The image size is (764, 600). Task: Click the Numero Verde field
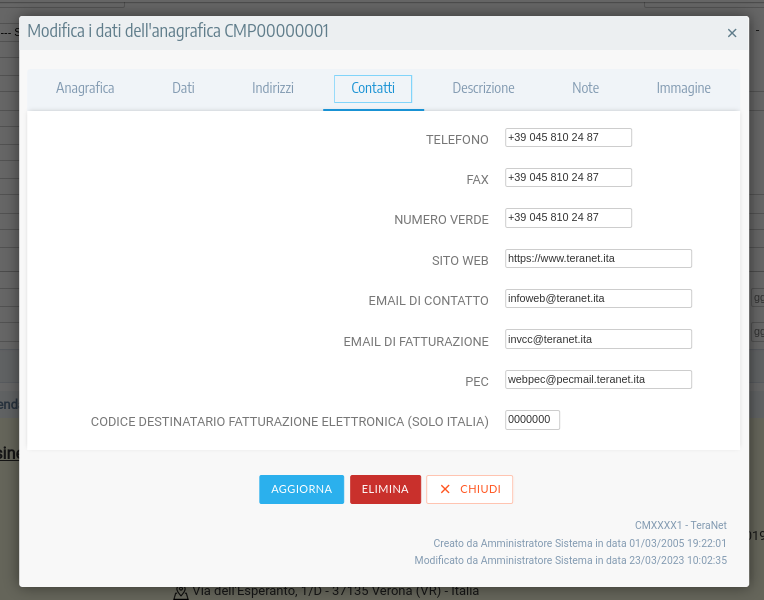click(x=568, y=217)
